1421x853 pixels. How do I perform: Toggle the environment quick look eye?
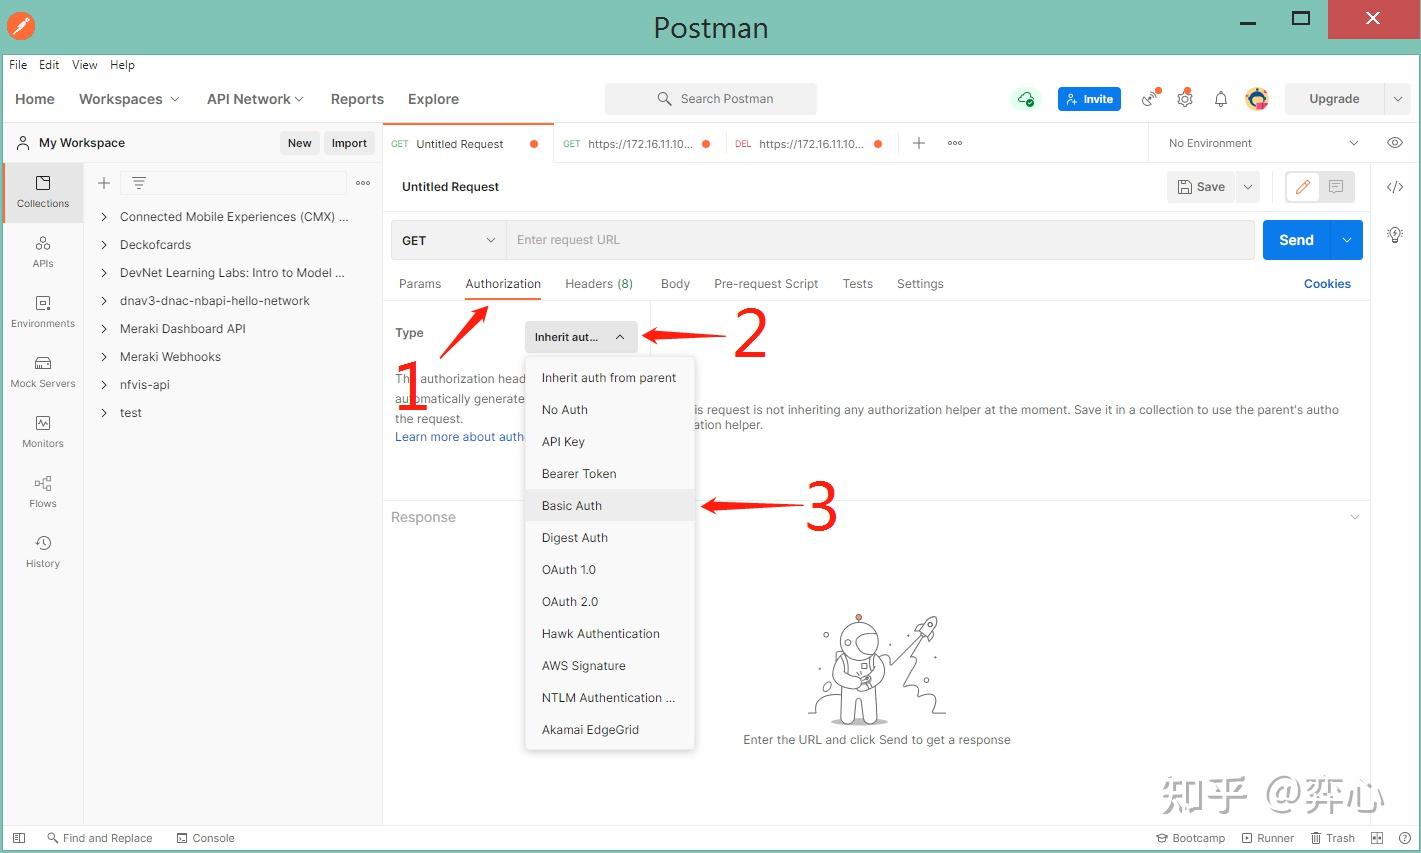(1395, 142)
